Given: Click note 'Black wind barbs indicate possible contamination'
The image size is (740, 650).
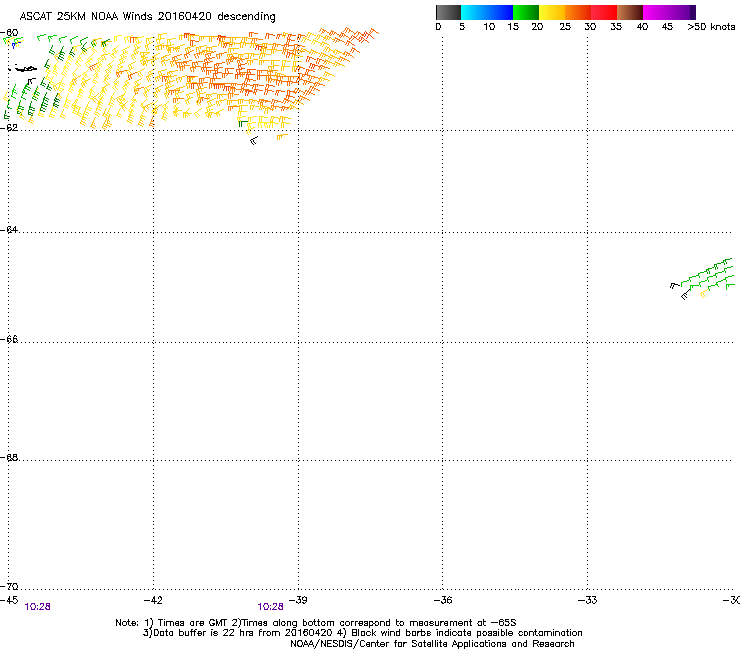Looking at the screenshot, I should click(x=467, y=633).
